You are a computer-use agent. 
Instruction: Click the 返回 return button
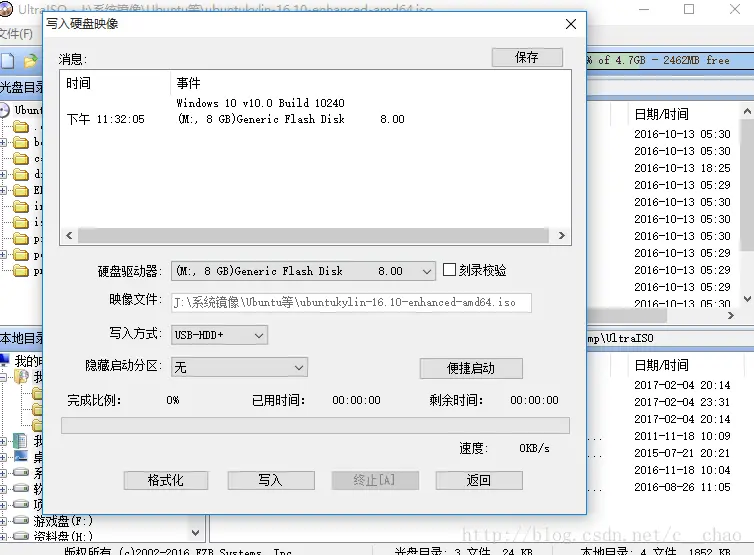[x=479, y=480]
